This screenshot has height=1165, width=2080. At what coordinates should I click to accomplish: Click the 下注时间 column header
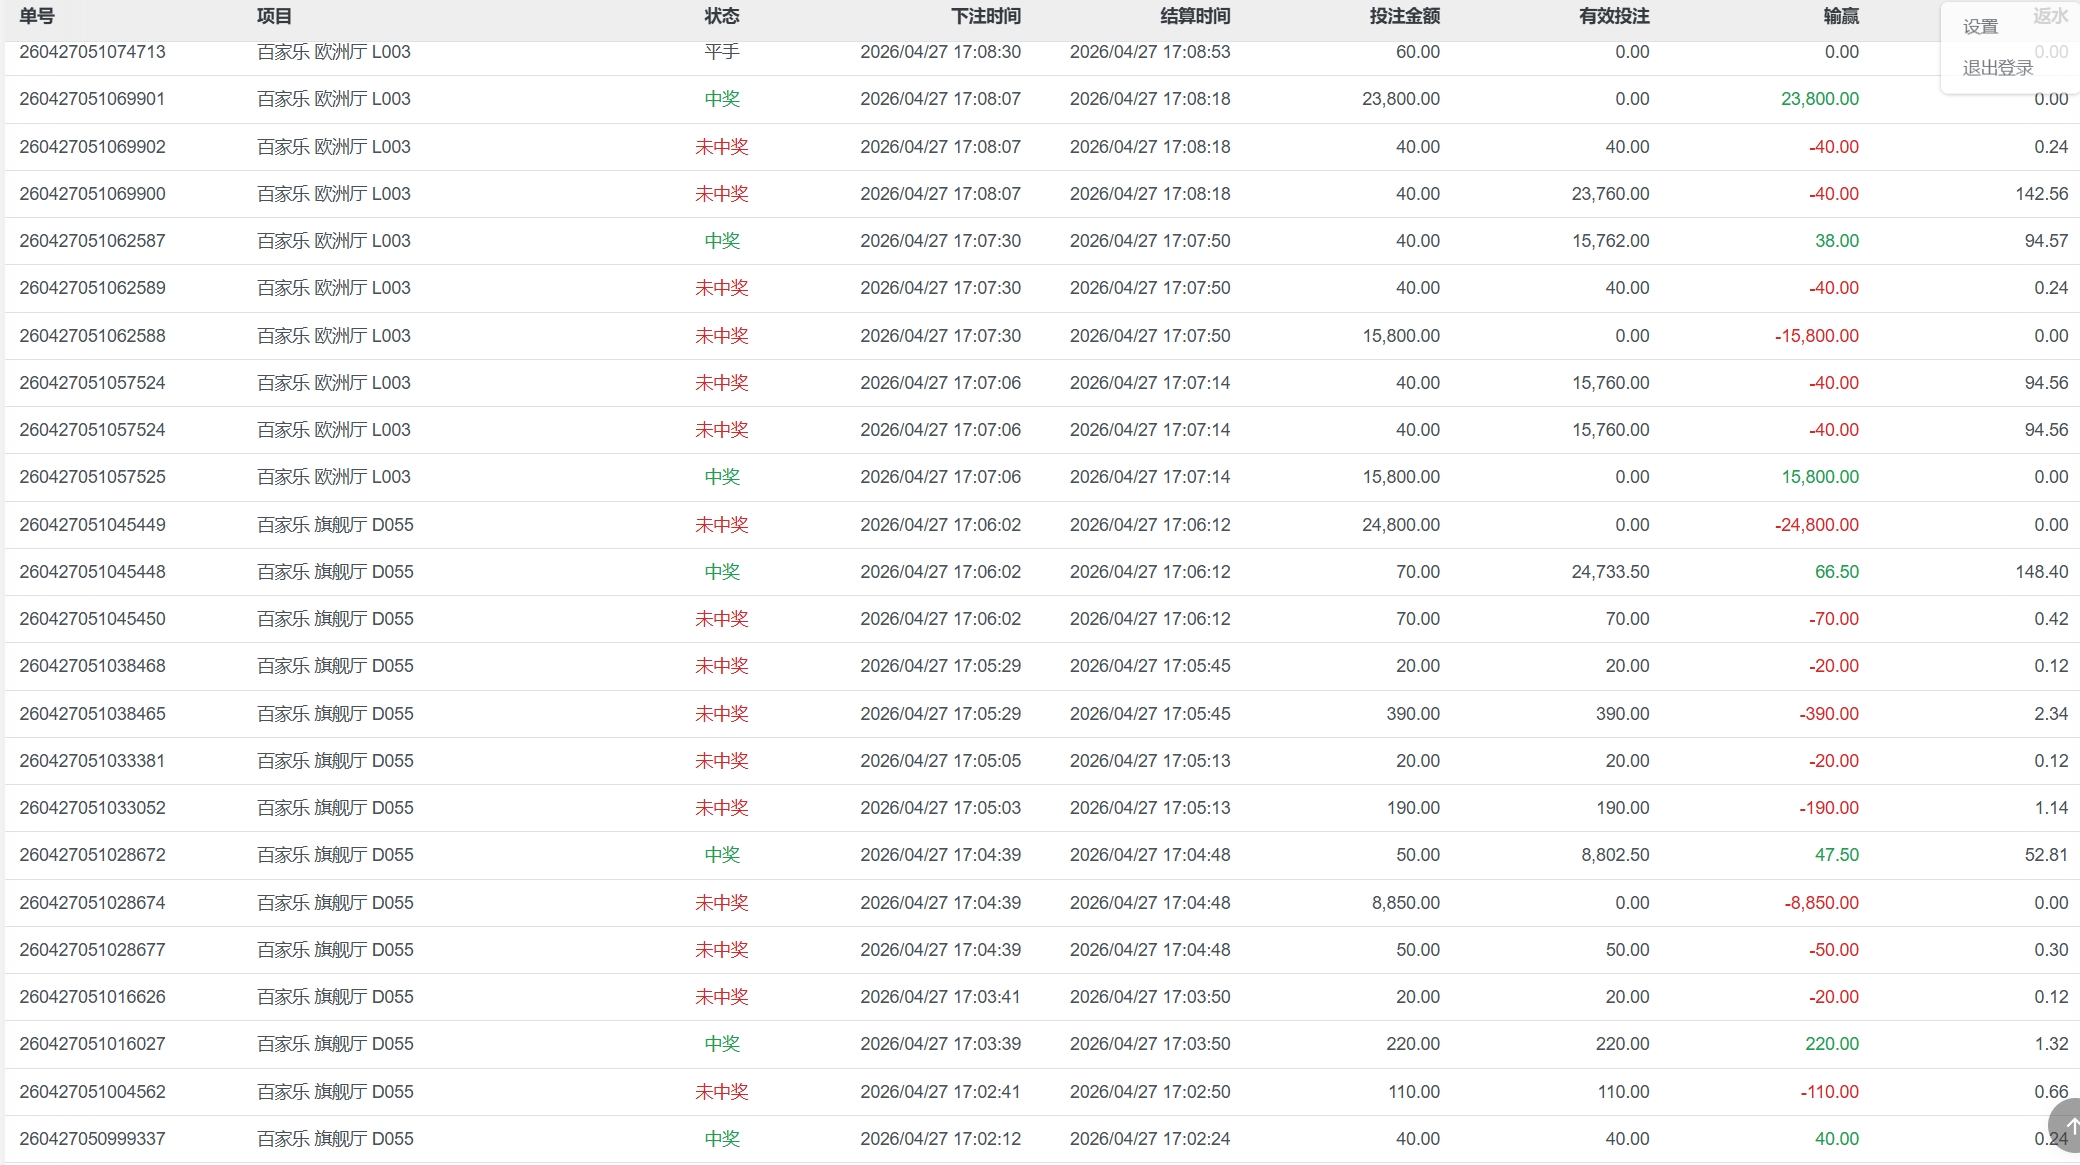pyautogui.click(x=985, y=16)
